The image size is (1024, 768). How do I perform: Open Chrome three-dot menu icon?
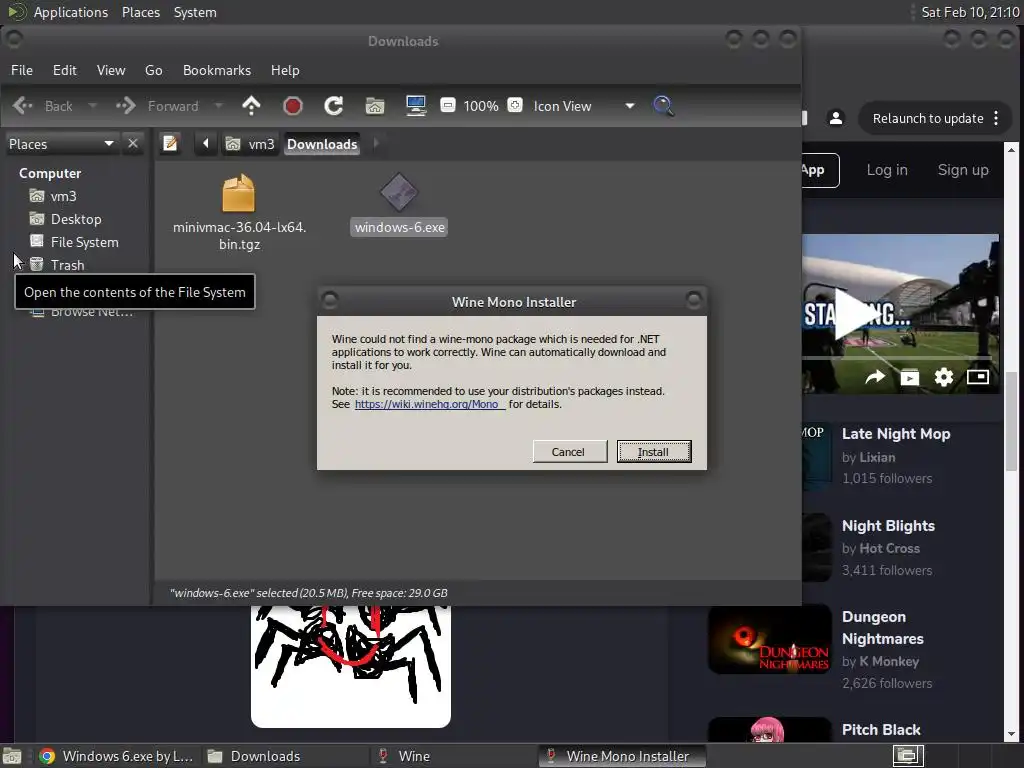(996, 118)
